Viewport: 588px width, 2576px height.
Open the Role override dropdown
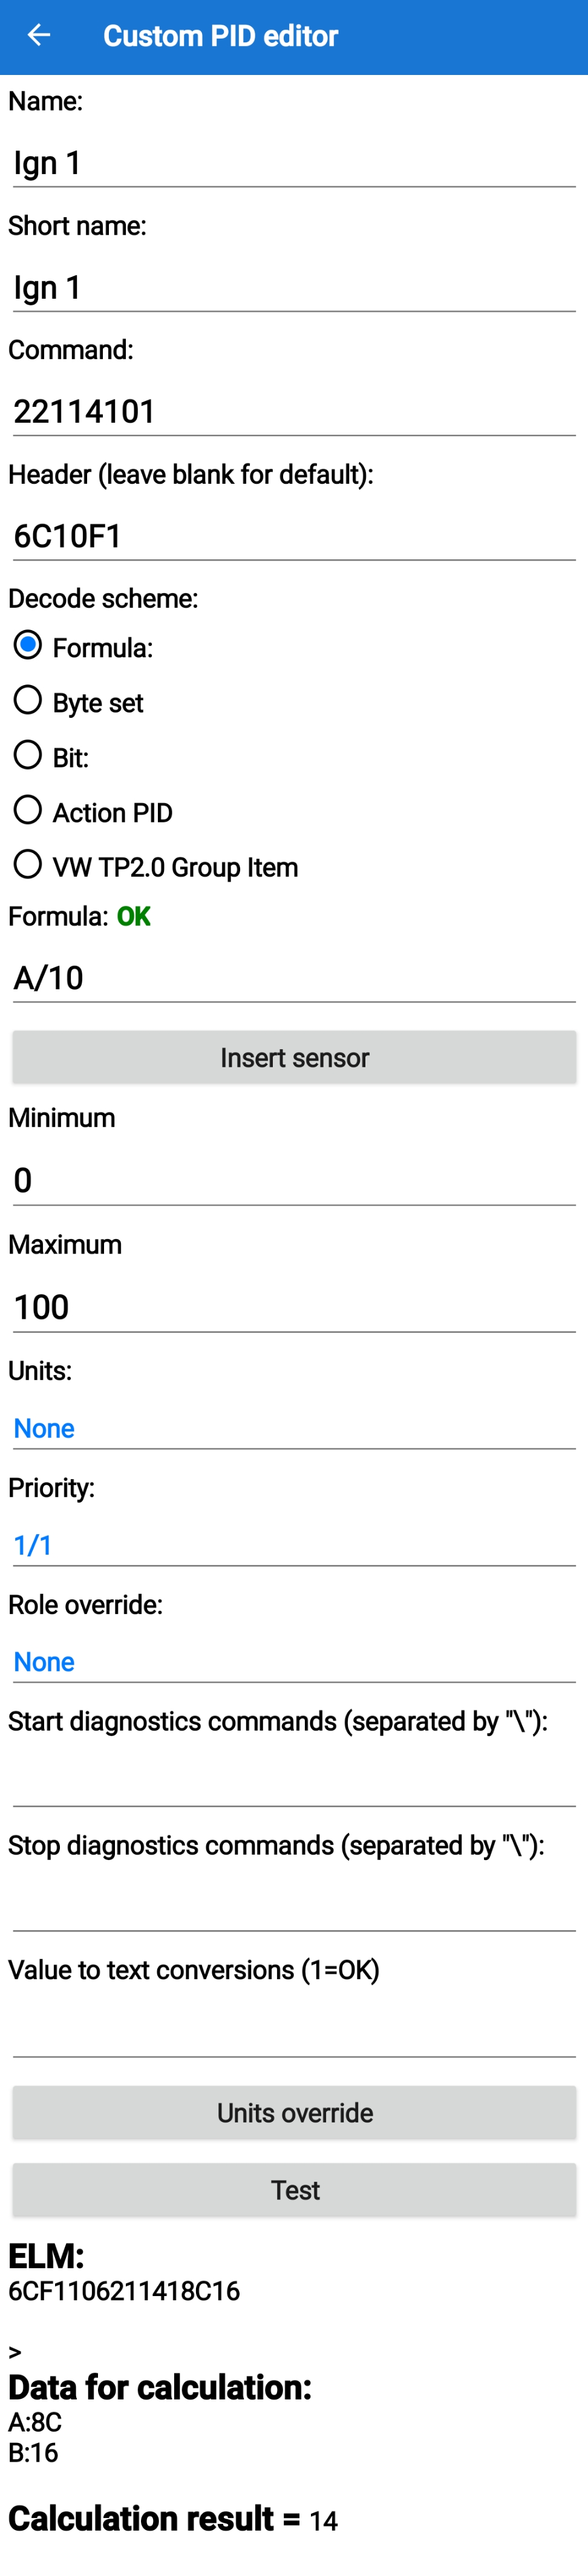(x=294, y=1662)
